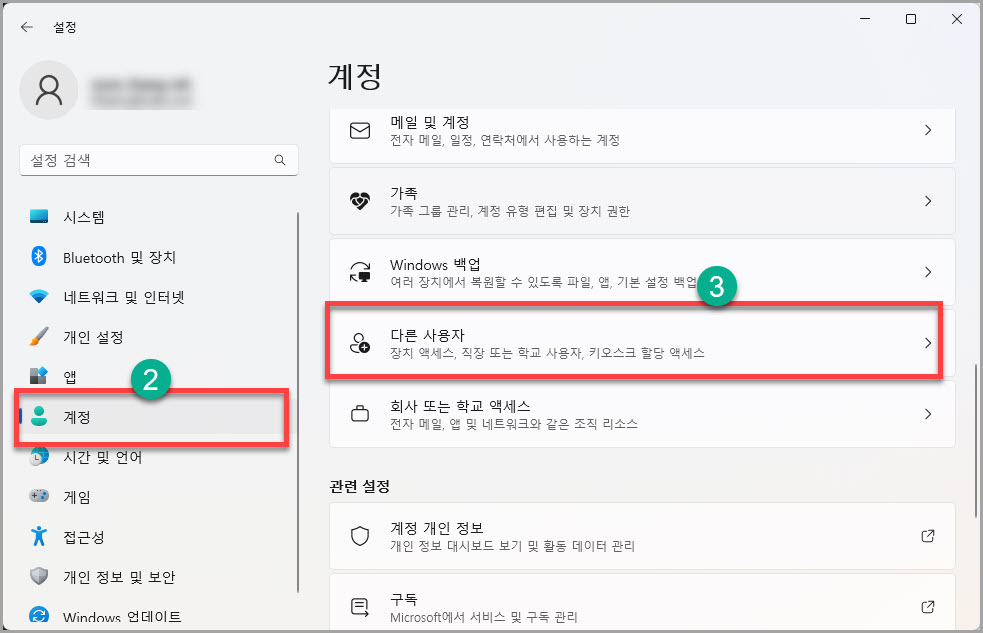Click the back arrow at top left
This screenshot has width=983, height=633.
point(26,27)
